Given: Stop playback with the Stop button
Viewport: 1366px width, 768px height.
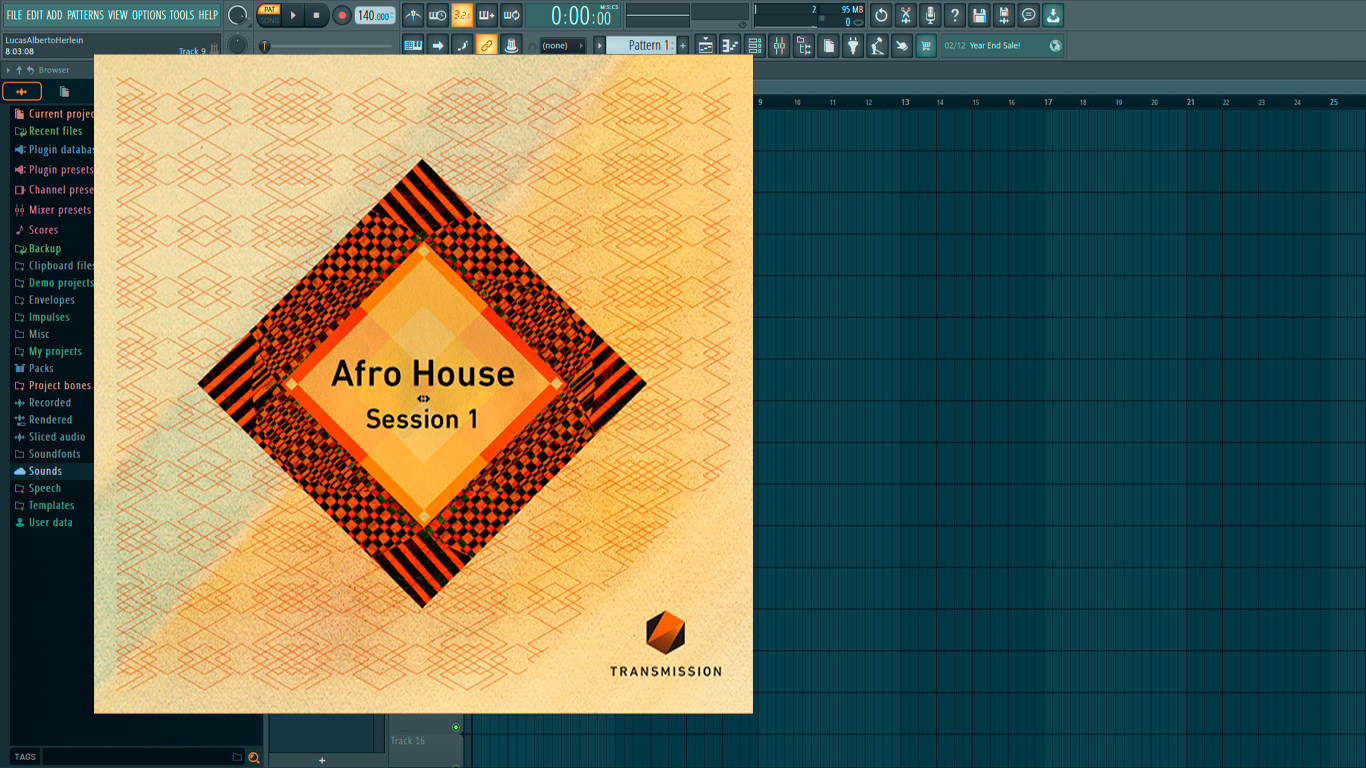Looking at the screenshot, I should tap(317, 15).
